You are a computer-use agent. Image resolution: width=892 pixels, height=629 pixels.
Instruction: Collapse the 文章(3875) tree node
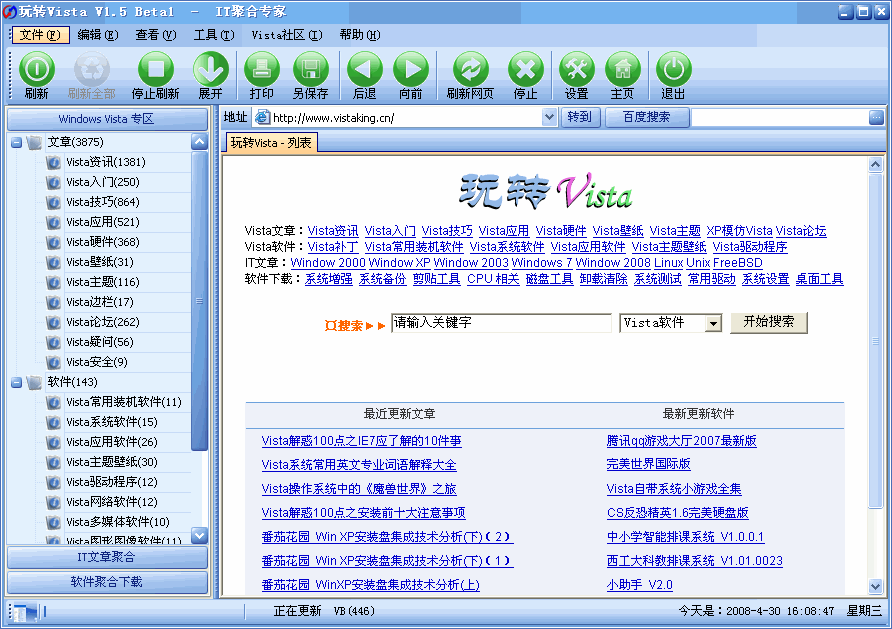pyautogui.click(x=16, y=142)
